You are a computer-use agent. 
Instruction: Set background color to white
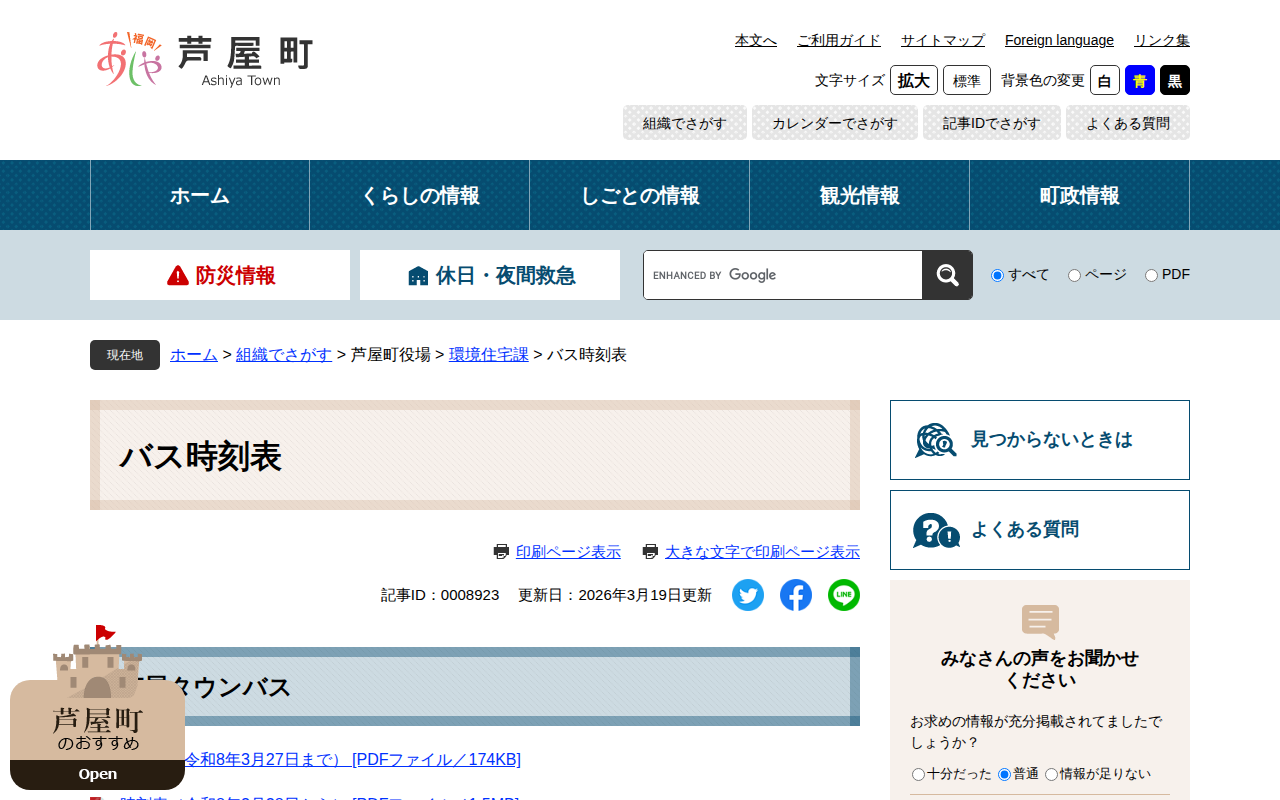pos(1105,80)
